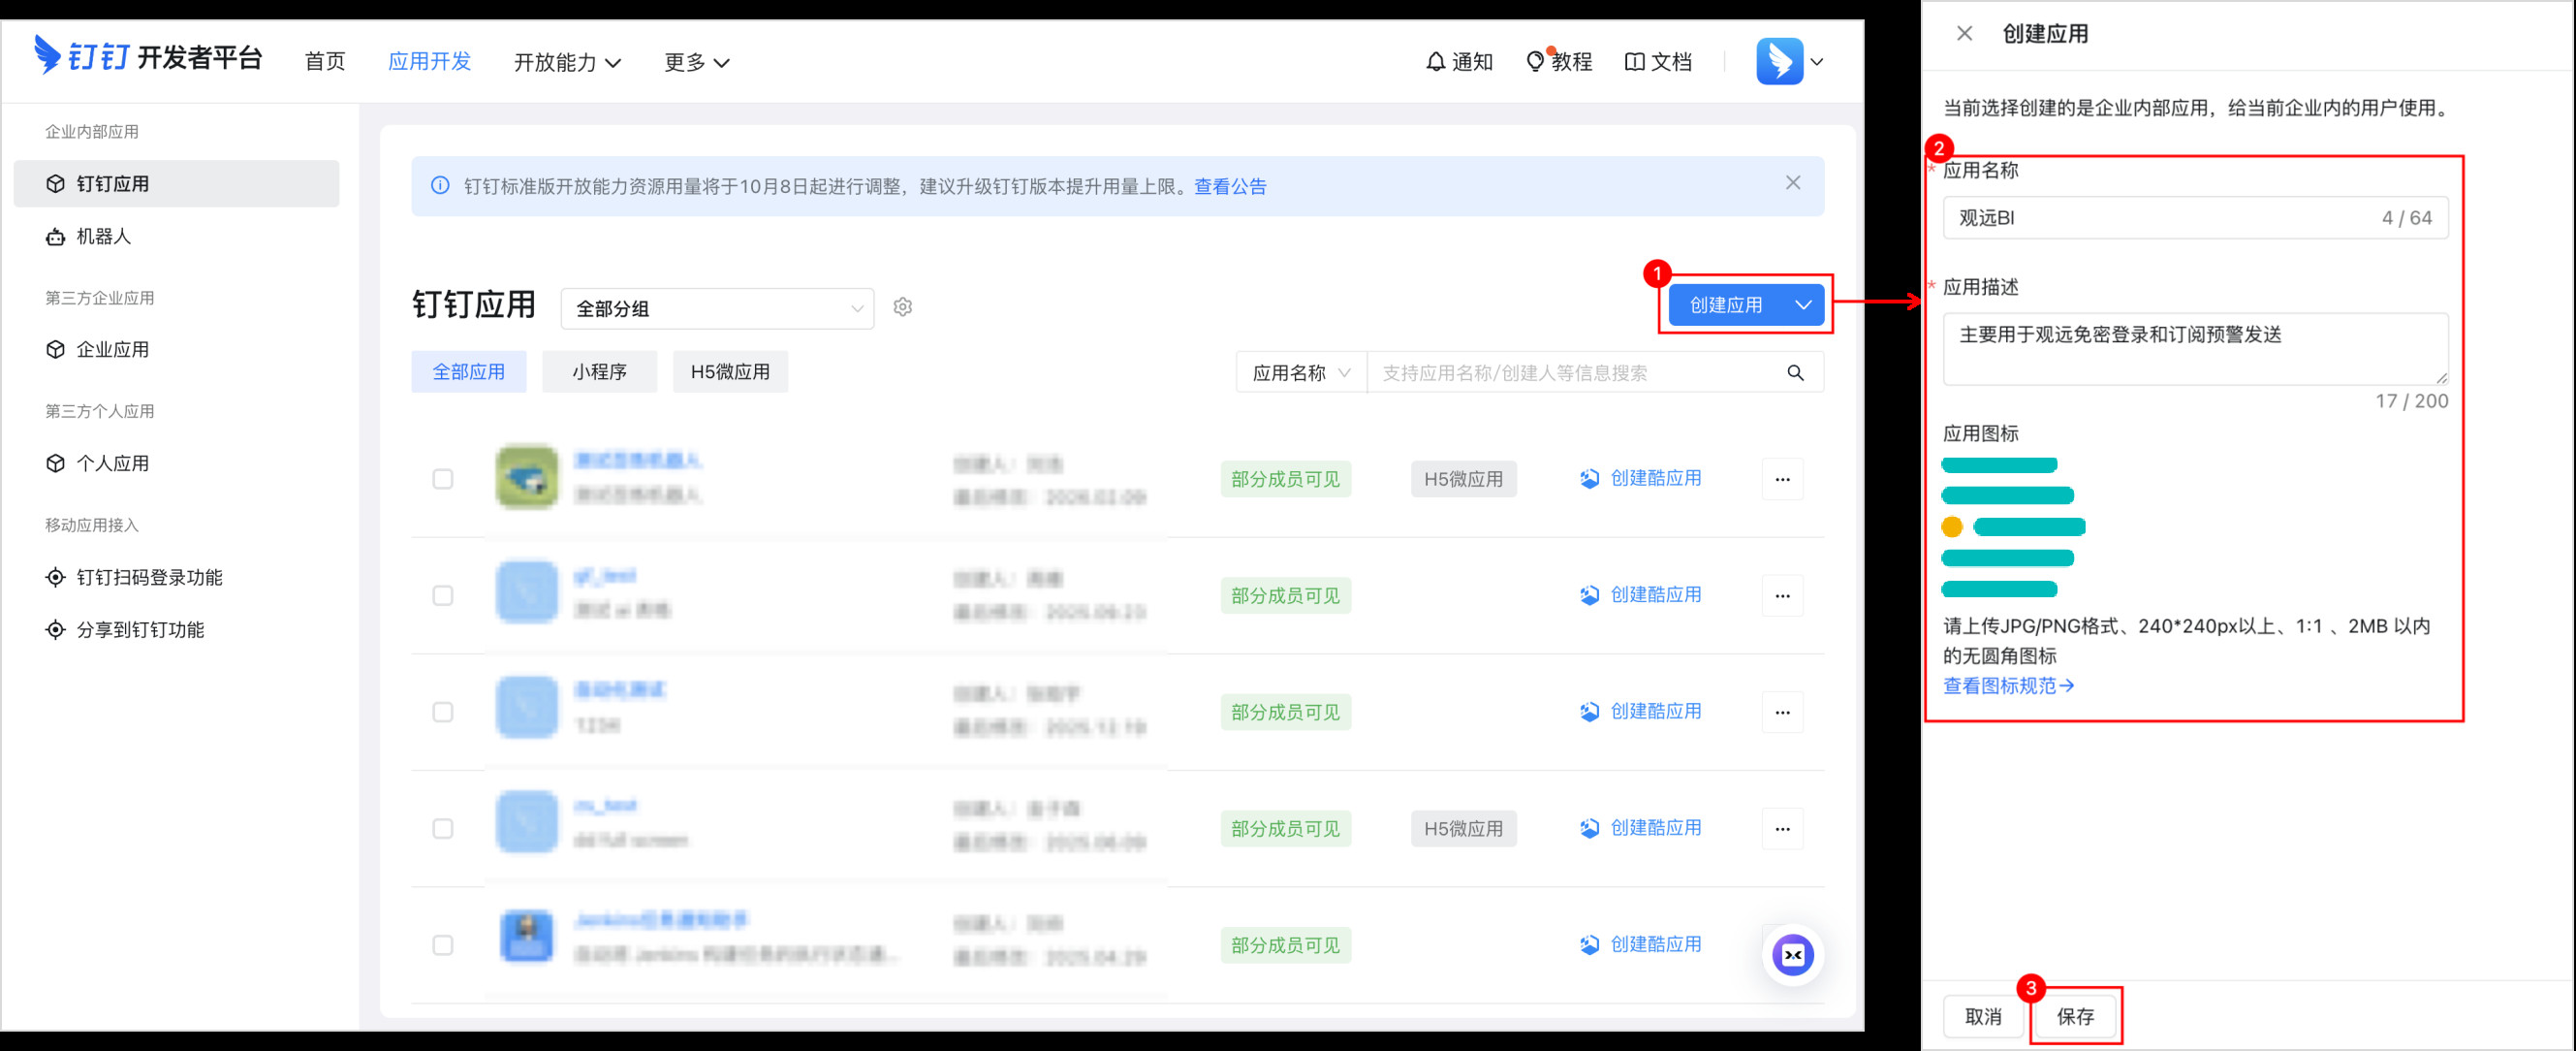Image resolution: width=2576 pixels, height=1051 pixels.
Task: Tick the last app row checkbox
Action: (x=443, y=945)
